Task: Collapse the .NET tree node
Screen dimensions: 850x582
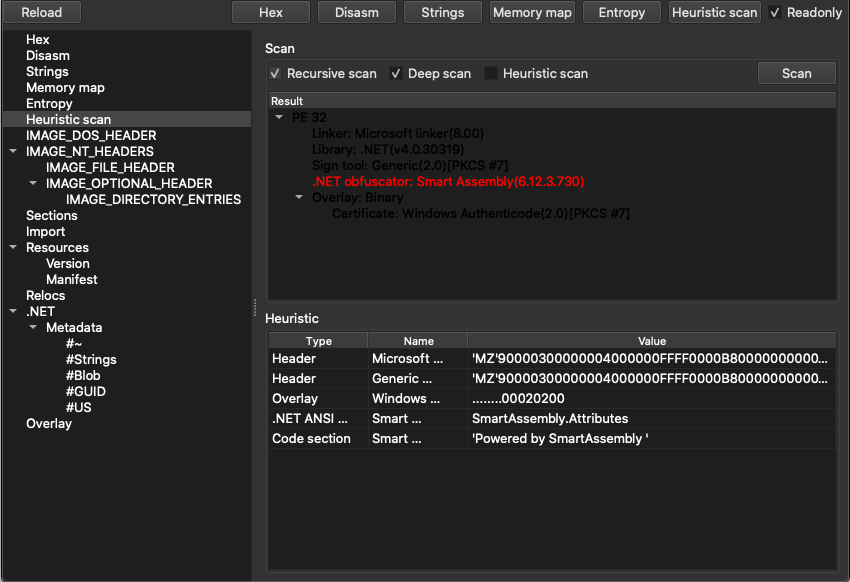Action: 14,311
